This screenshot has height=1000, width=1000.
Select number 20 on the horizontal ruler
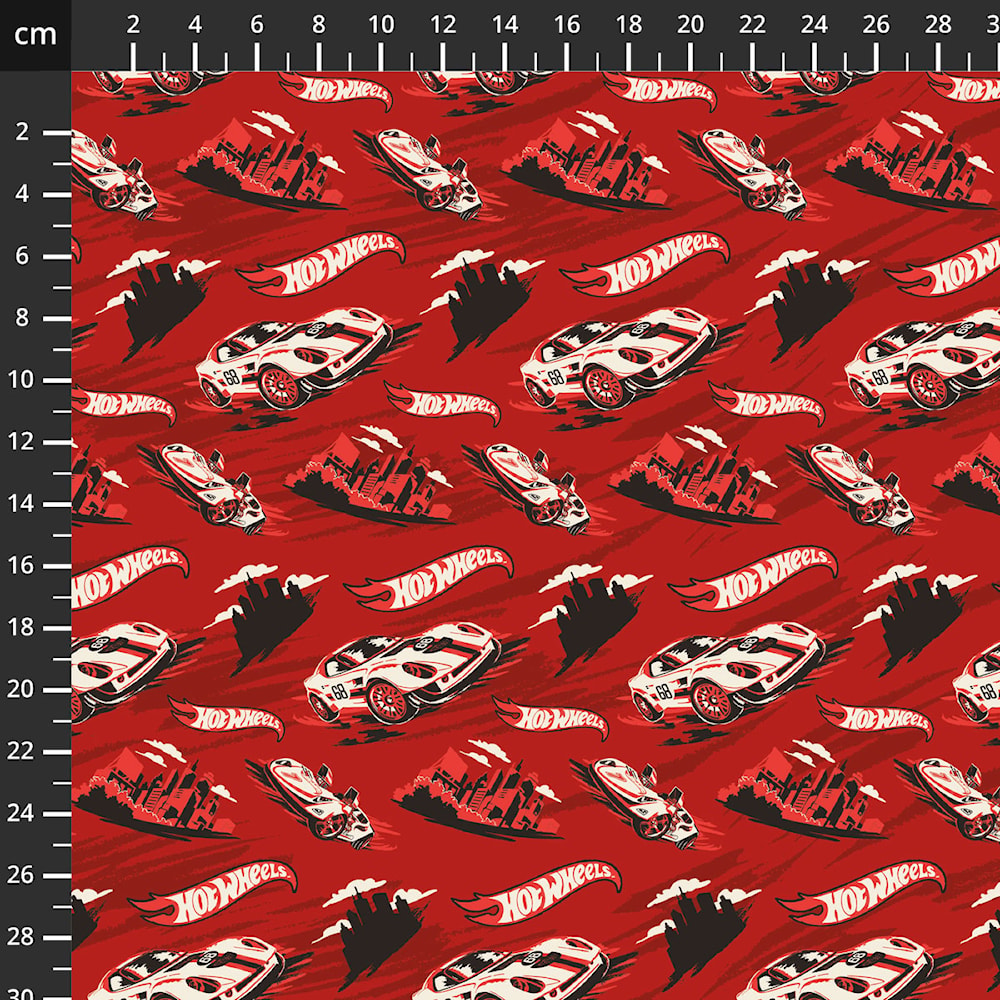coord(690,25)
